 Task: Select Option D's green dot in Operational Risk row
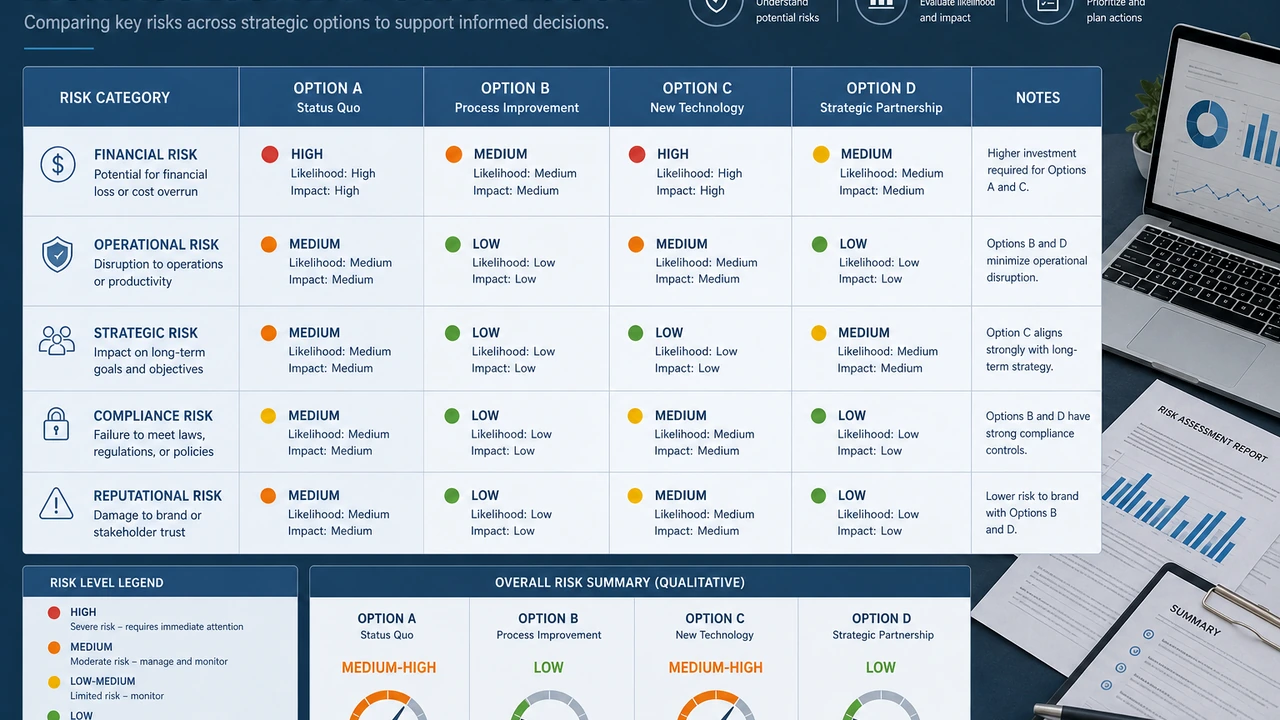coord(820,244)
